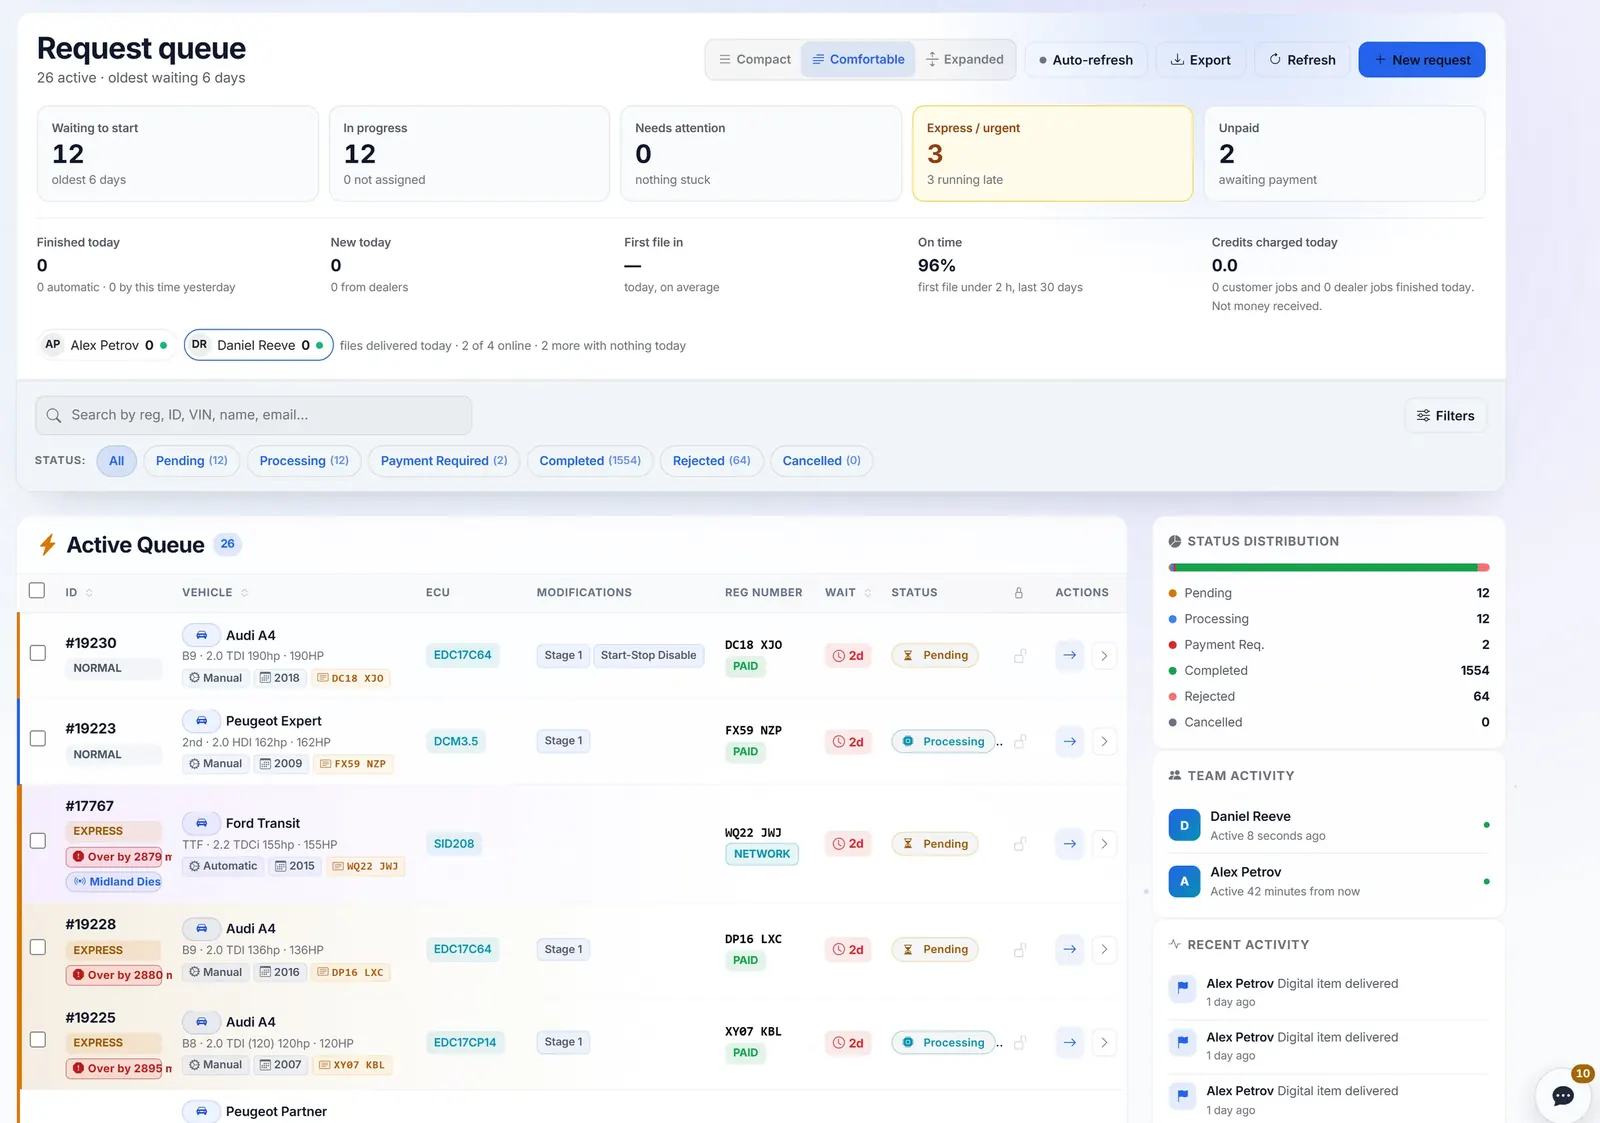Sort by the ID column arrows

coord(89,593)
